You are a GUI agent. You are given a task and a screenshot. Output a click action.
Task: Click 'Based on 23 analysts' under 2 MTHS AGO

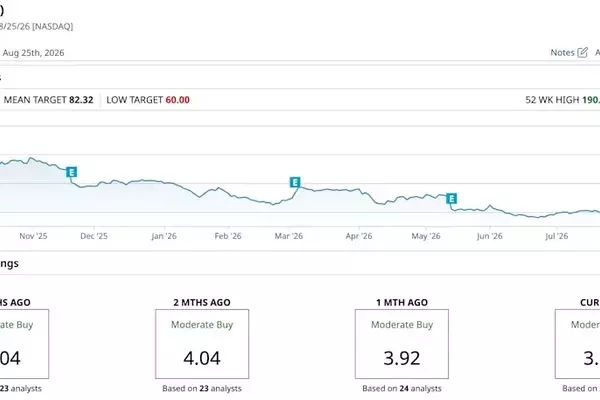pos(202,389)
